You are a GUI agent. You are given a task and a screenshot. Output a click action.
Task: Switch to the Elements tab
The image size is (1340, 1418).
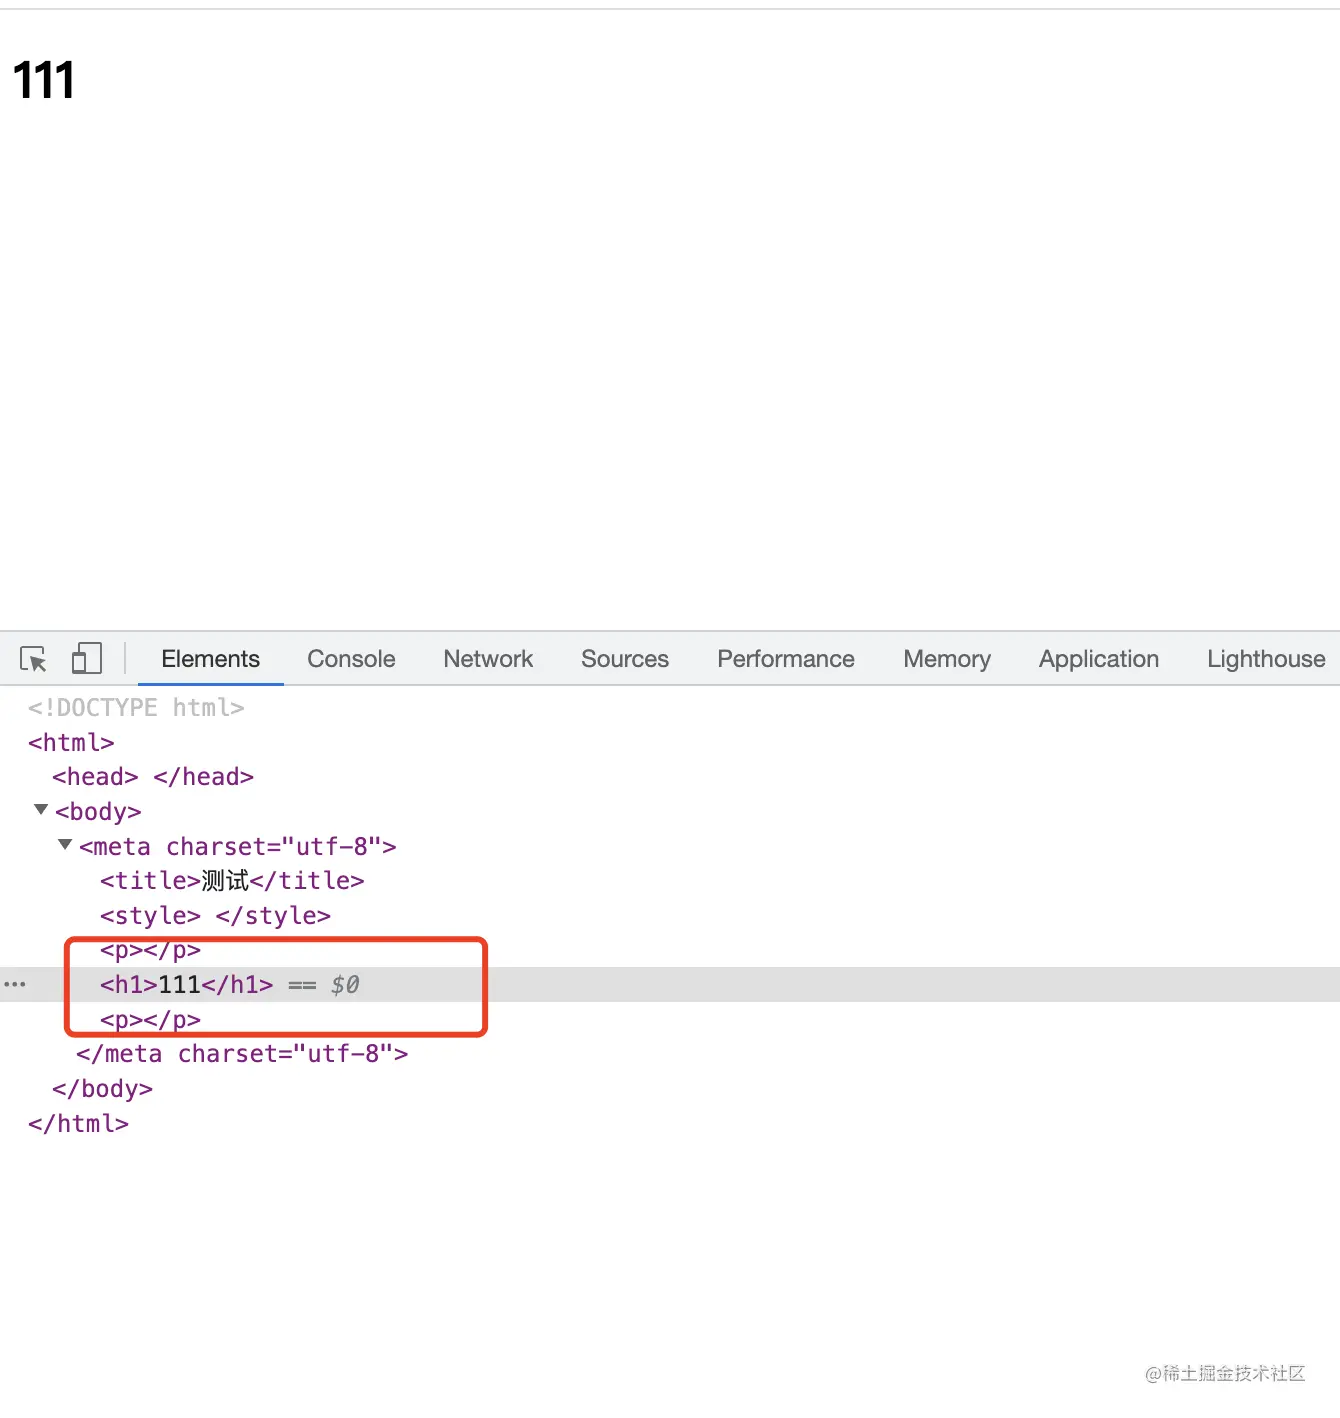coord(210,659)
